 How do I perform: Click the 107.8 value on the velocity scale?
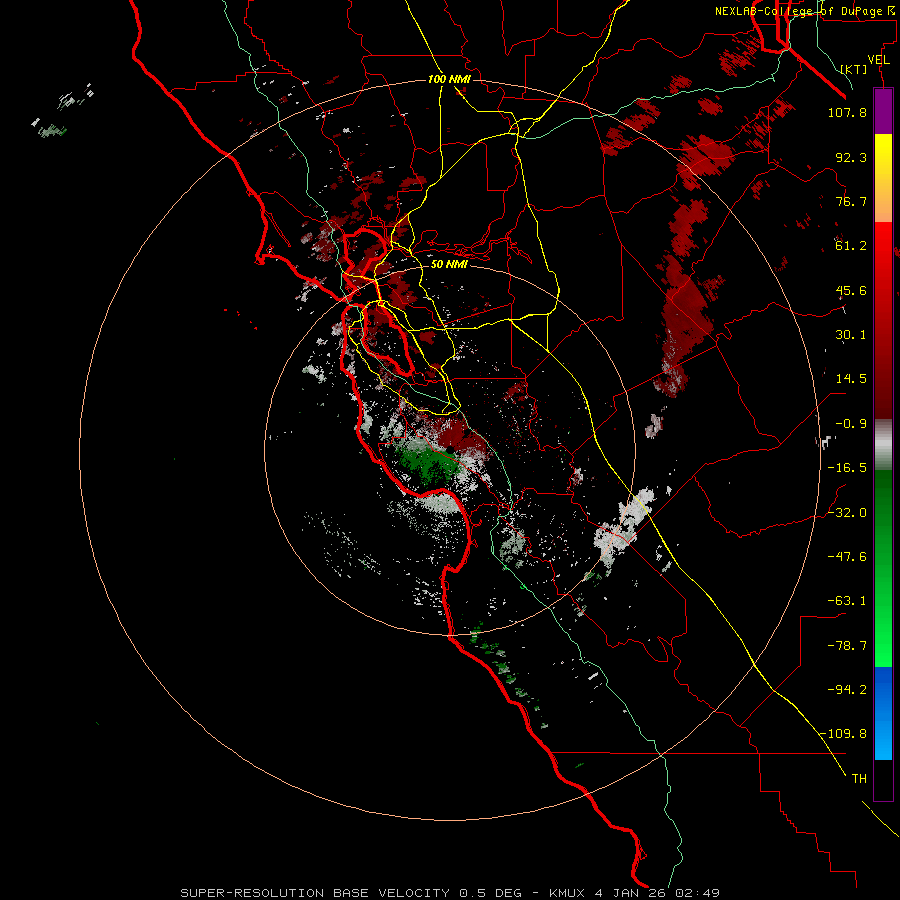pos(847,112)
